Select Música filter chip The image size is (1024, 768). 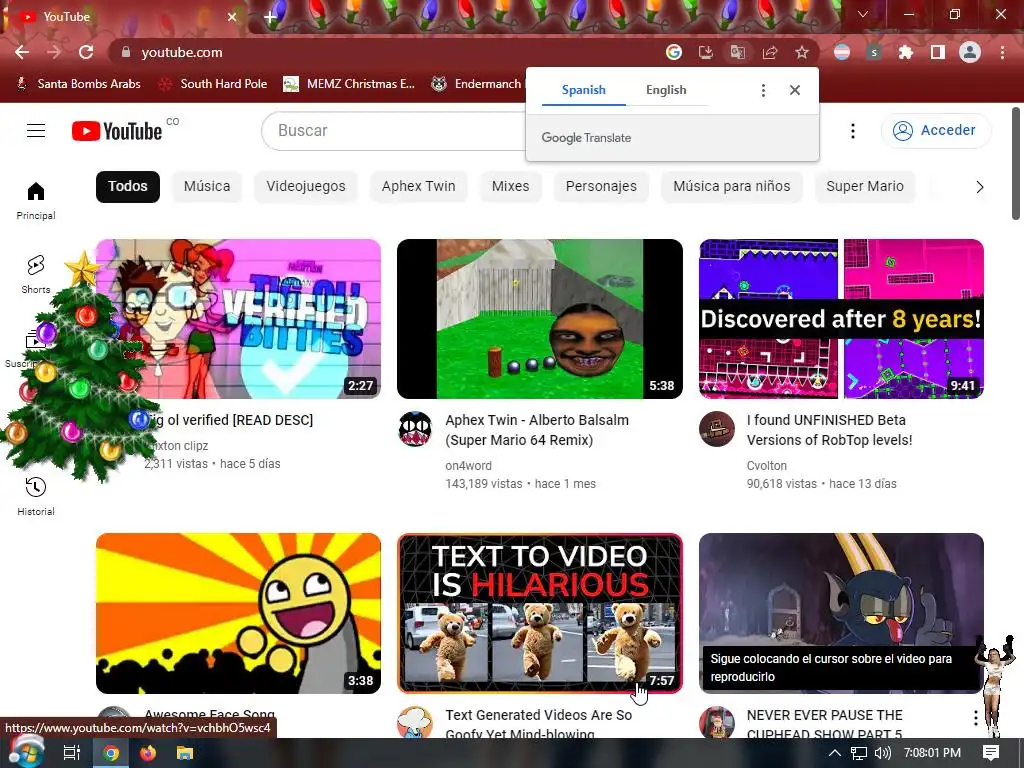pos(207,186)
